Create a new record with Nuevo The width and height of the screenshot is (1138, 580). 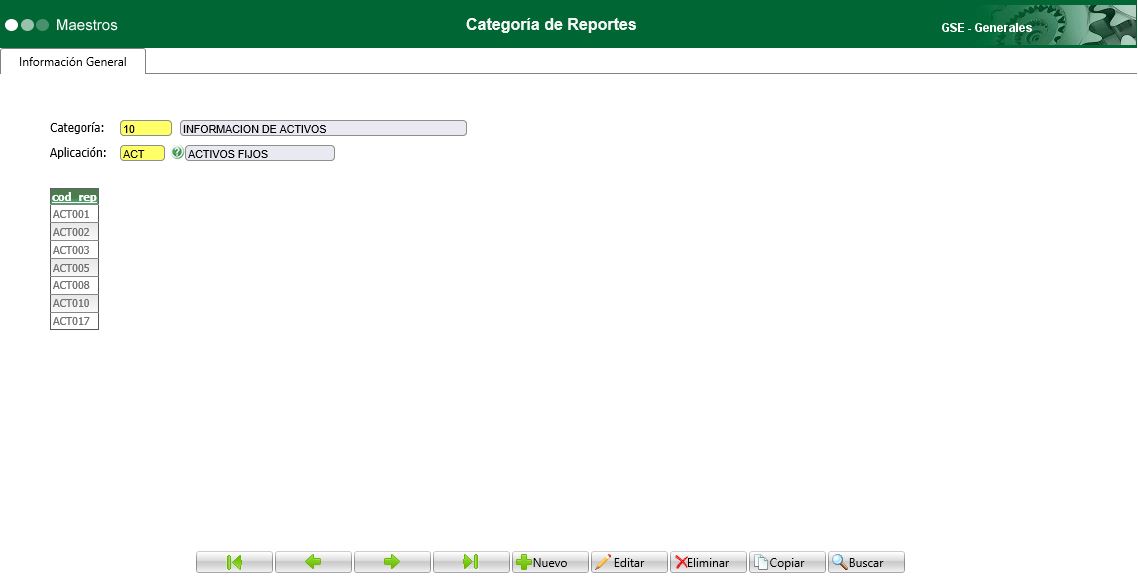(550, 562)
